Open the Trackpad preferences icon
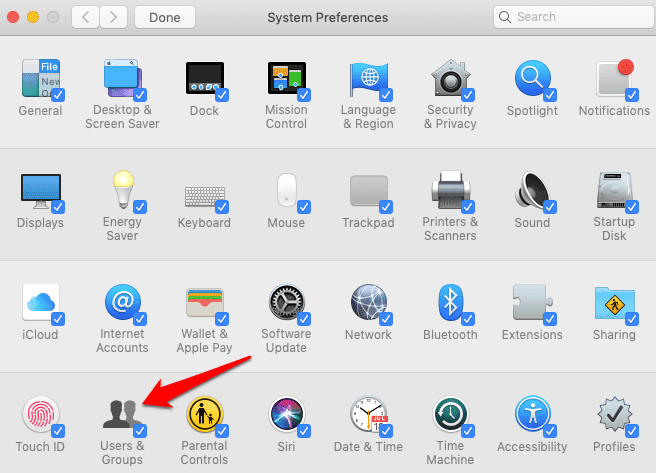Image resolution: width=656 pixels, height=473 pixels. (369, 191)
